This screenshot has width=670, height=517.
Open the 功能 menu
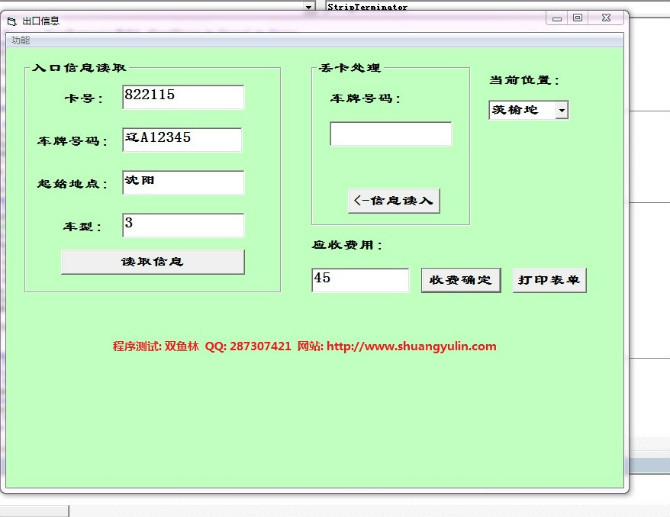click(21, 40)
